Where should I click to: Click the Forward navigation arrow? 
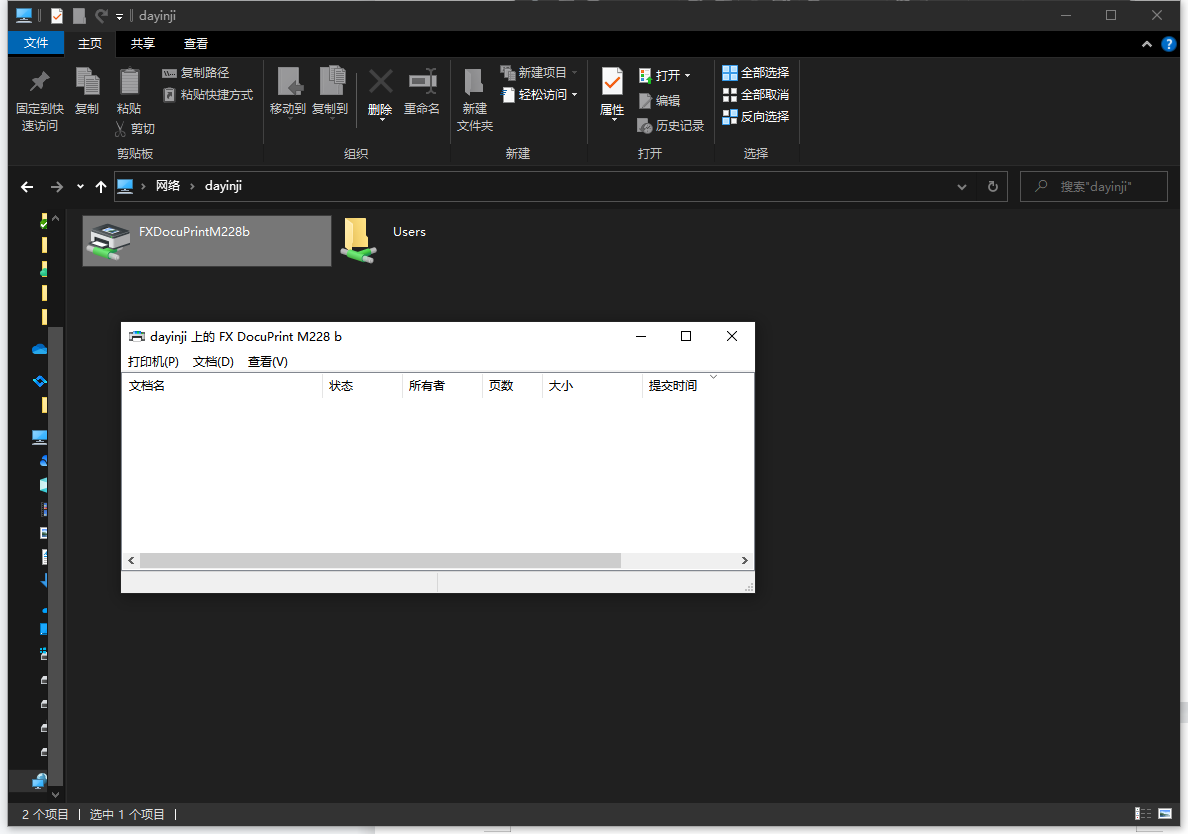[x=56, y=186]
